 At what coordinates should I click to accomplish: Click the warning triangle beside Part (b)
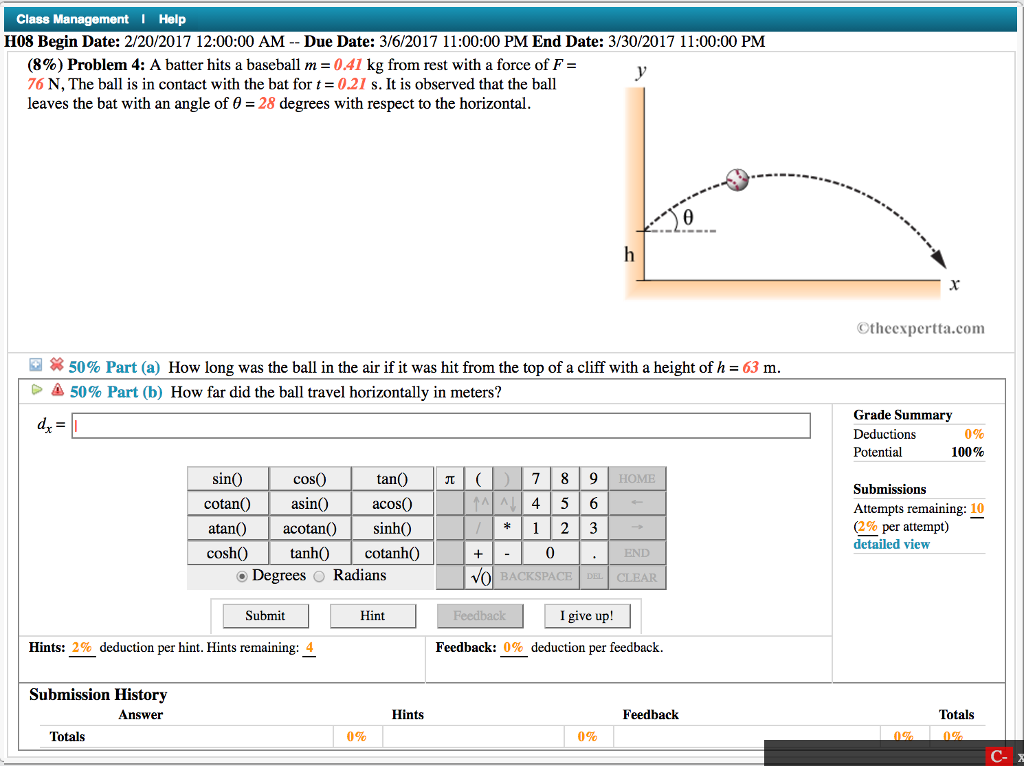(56, 392)
